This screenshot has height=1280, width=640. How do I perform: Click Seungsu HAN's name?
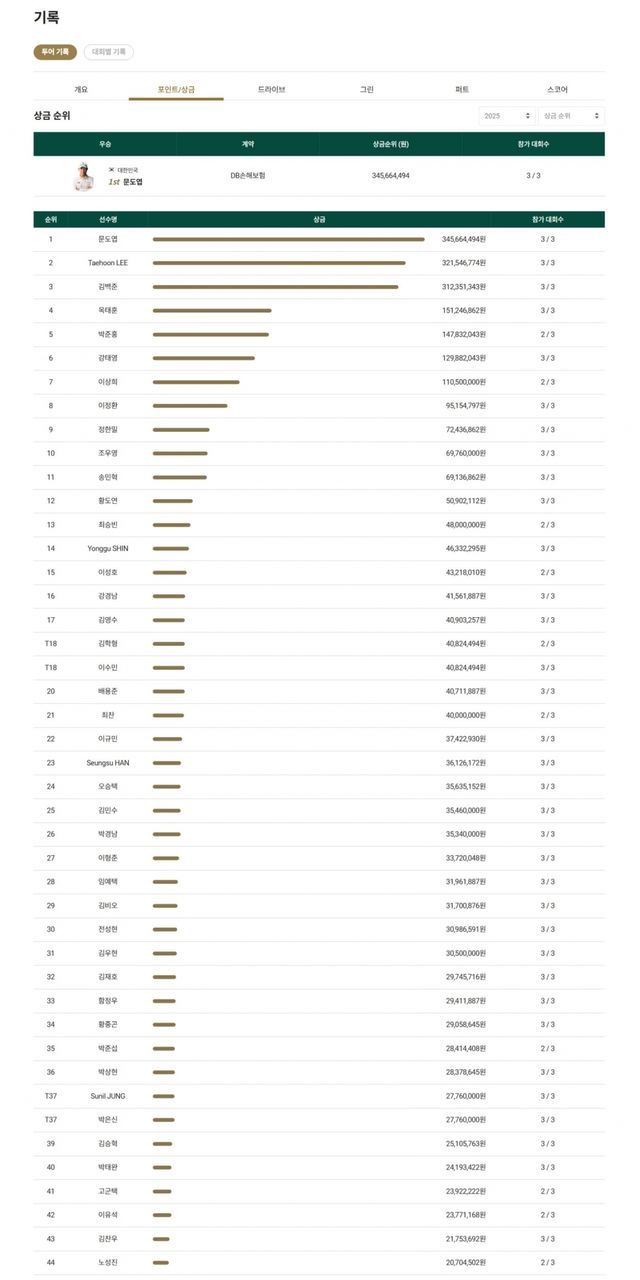[x=108, y=763]
